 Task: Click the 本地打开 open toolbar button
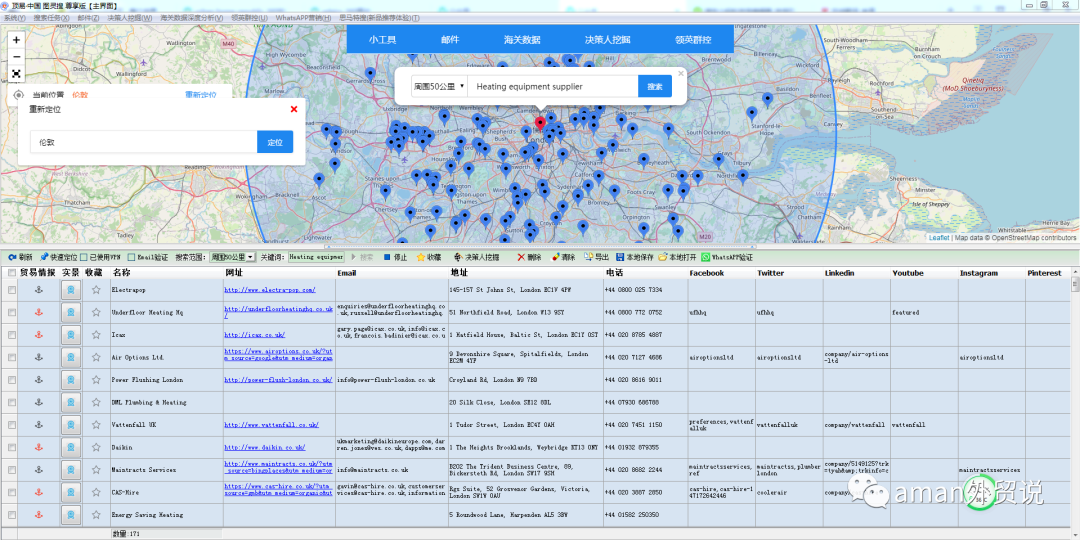click(677, 257)
